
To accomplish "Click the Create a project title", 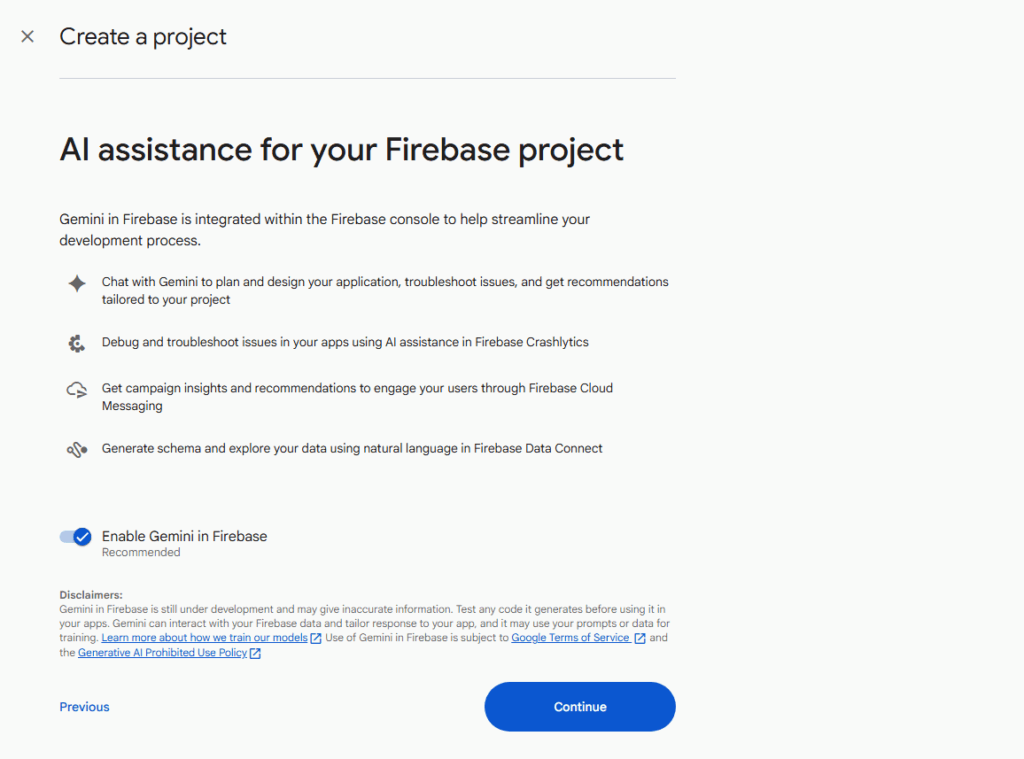I will coord(143,37).
